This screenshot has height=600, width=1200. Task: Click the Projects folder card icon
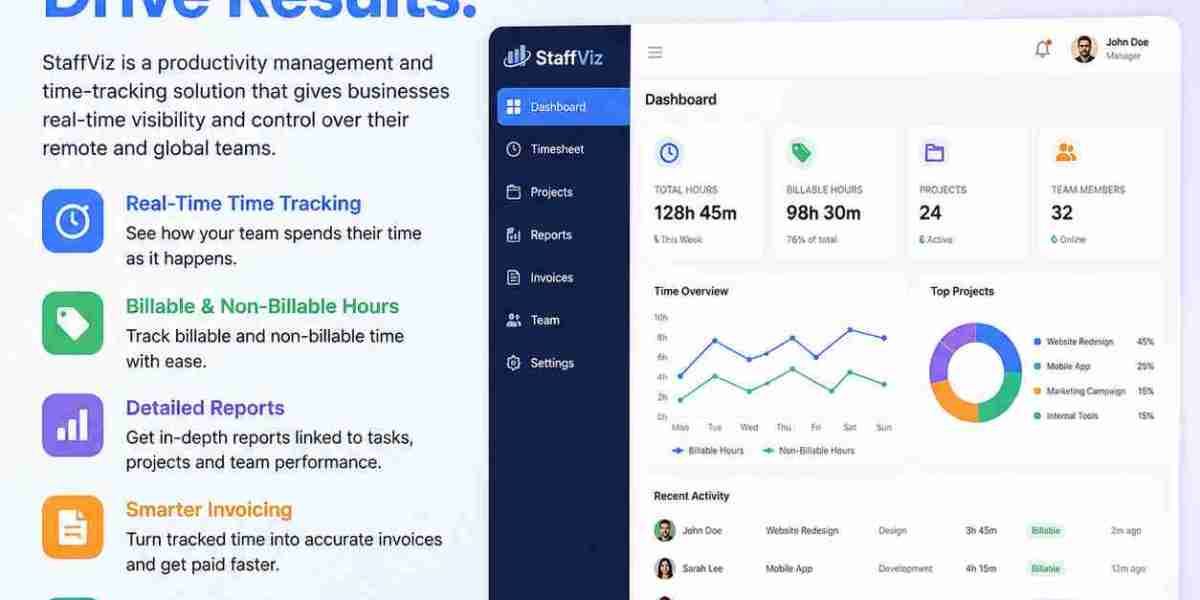click(934, 153)
